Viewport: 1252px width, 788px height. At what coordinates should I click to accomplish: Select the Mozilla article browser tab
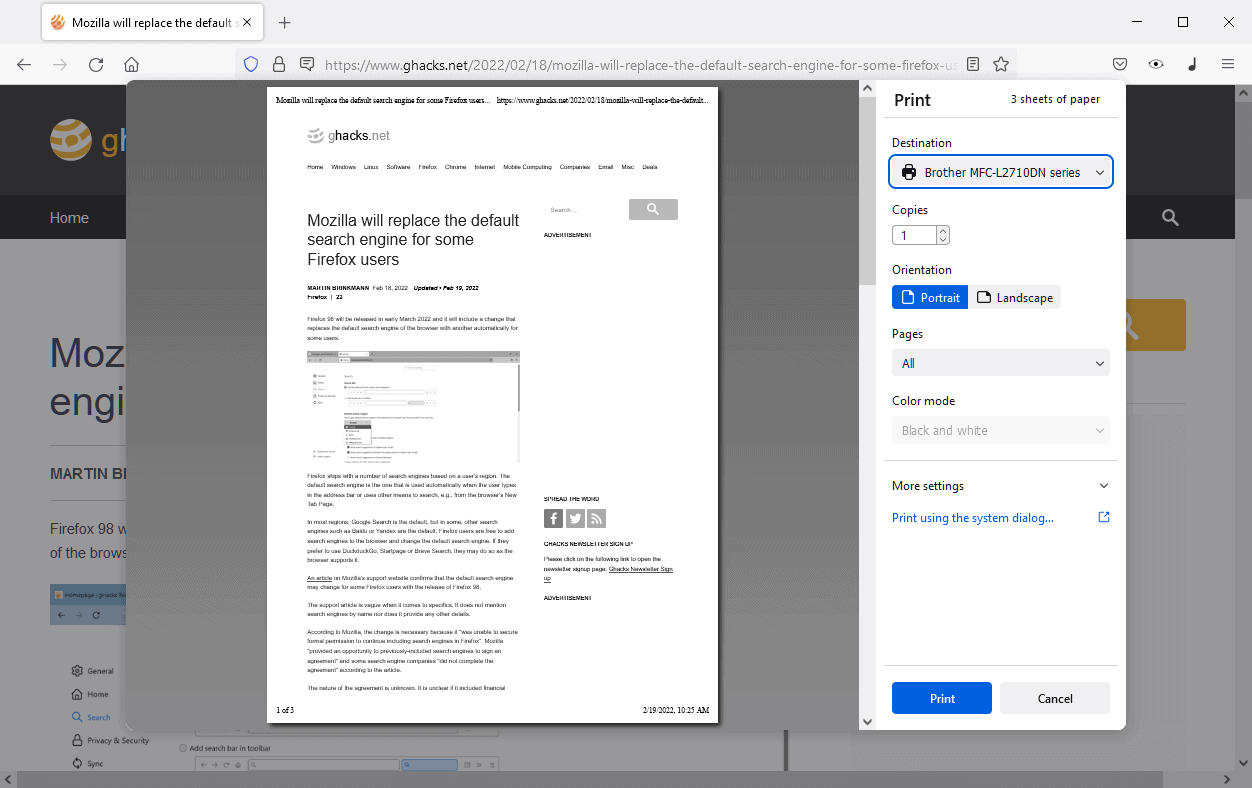[x=152, y=21]
